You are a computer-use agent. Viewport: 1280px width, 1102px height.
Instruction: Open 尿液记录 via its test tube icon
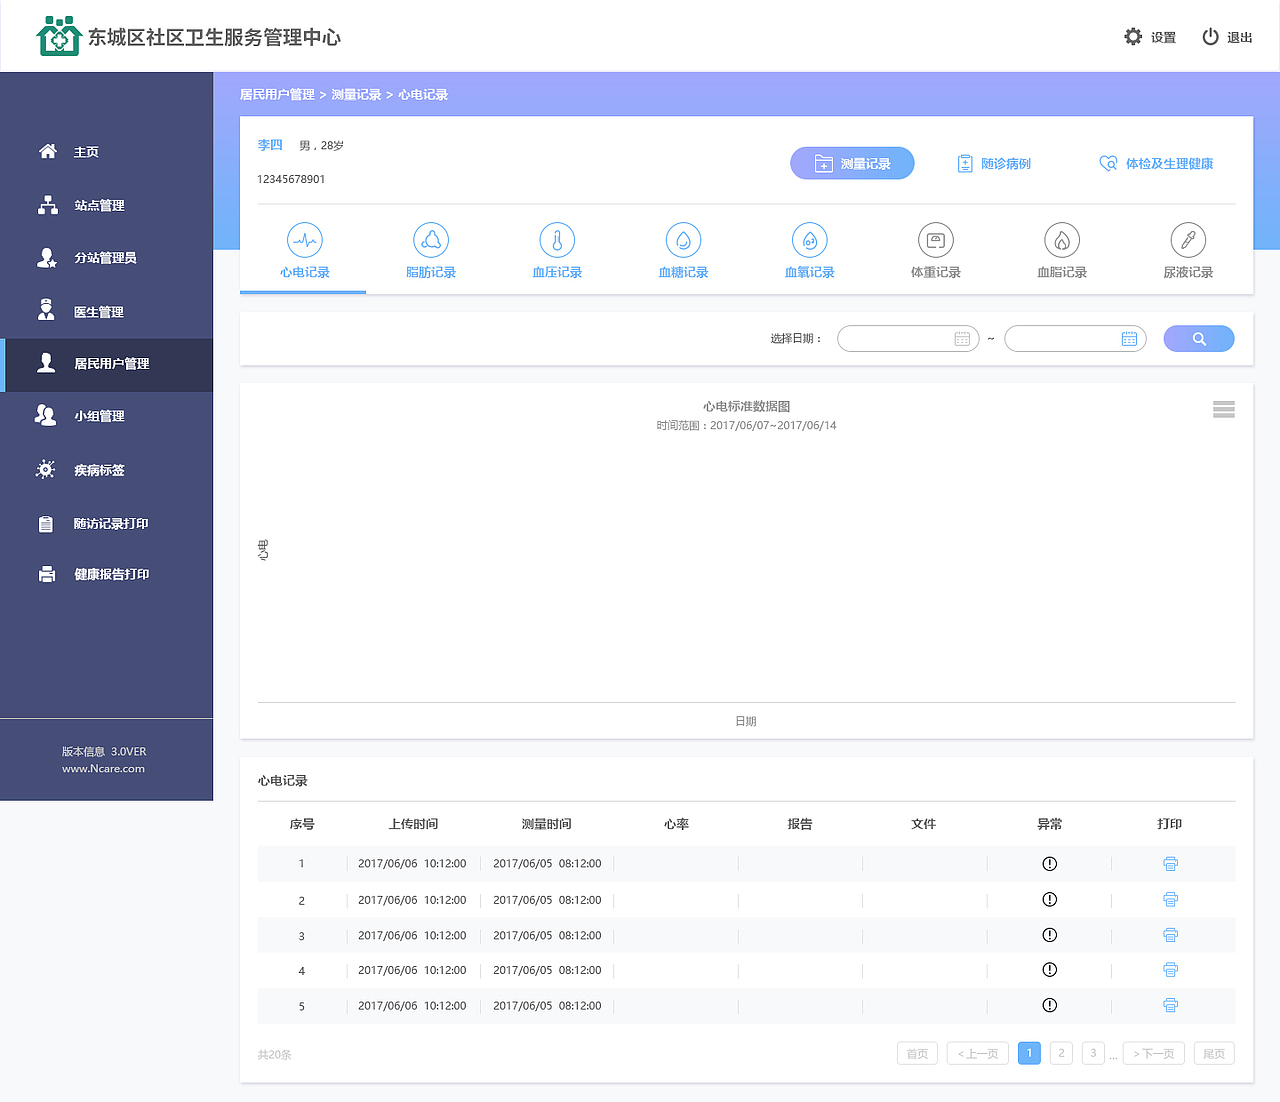point(1187,240)
